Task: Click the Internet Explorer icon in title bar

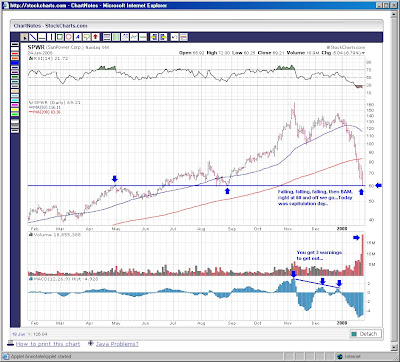Action: coord(5,5)
